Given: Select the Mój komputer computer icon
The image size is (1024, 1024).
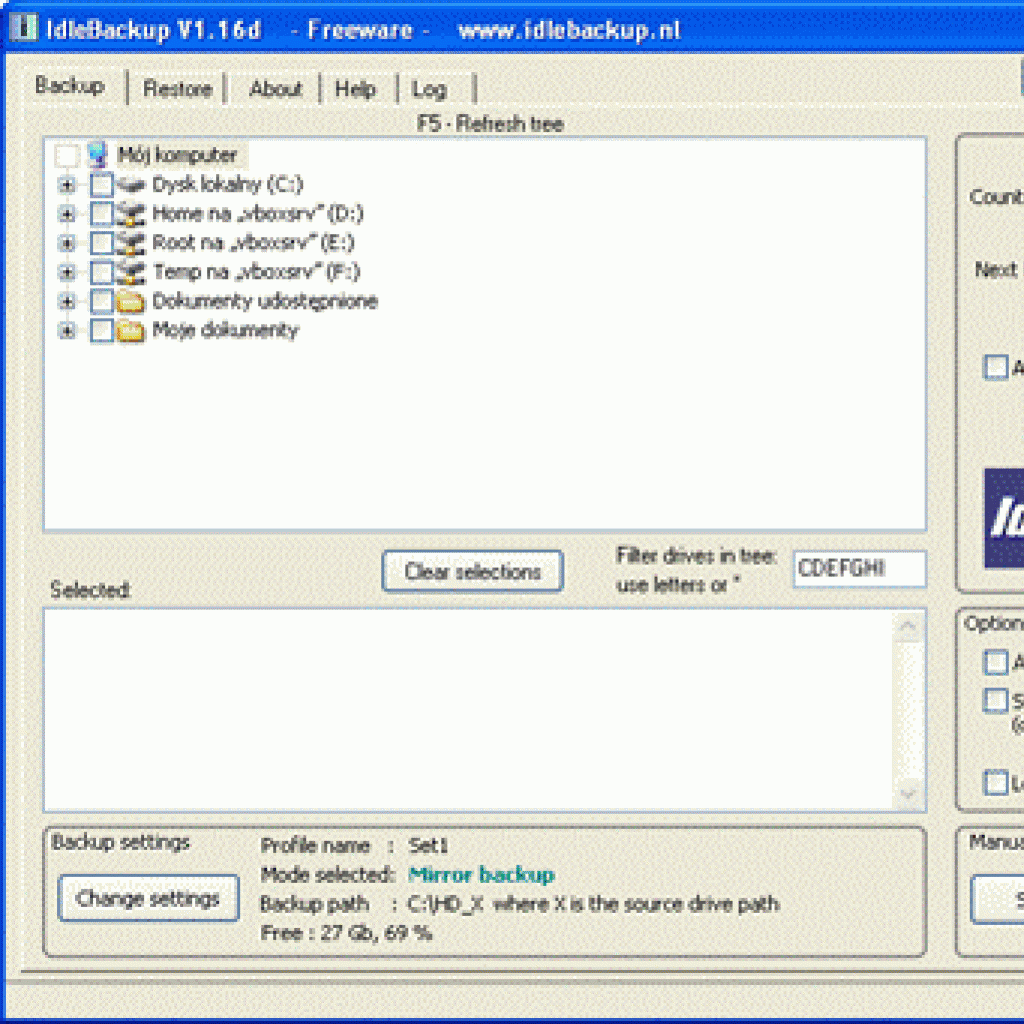Looking at the screenshot, I should coord(97,155).
